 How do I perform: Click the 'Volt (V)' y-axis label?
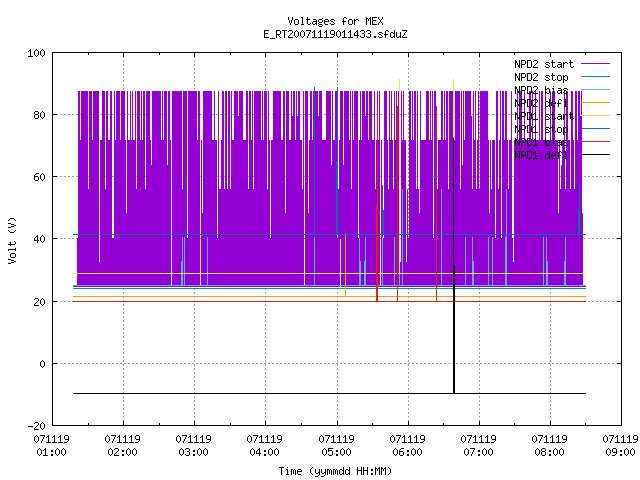tap(12, 240)
